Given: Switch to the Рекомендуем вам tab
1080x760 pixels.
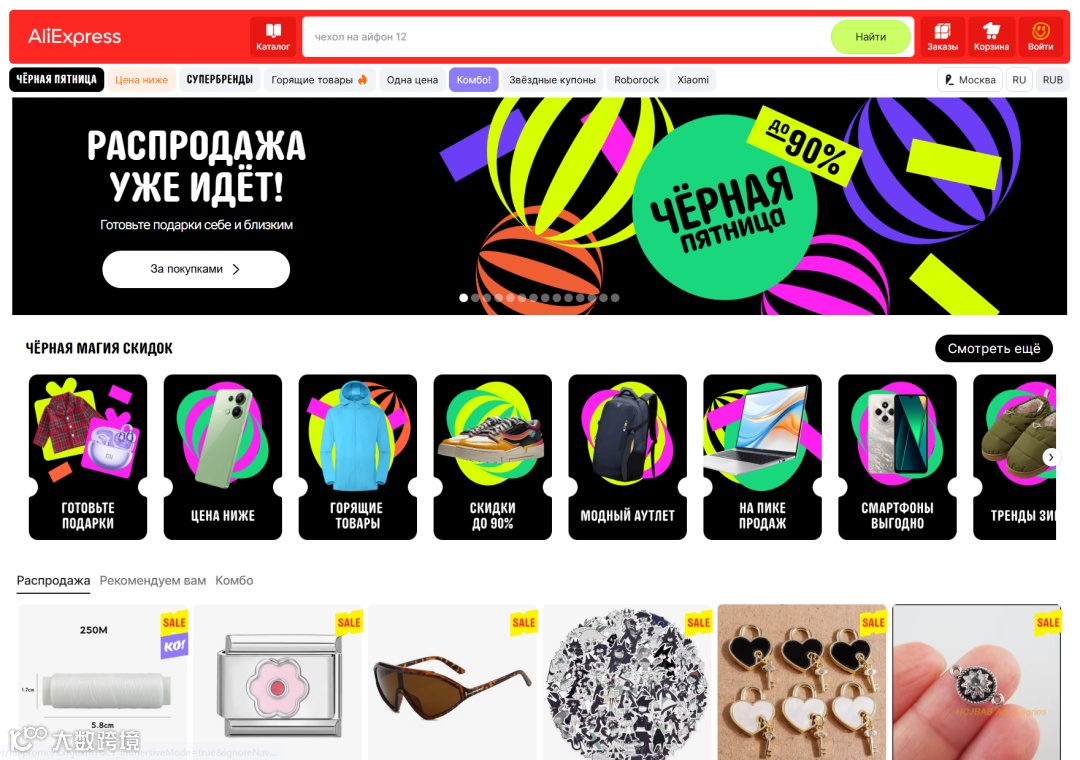Looking at the screenshot, I should (153, 581).
